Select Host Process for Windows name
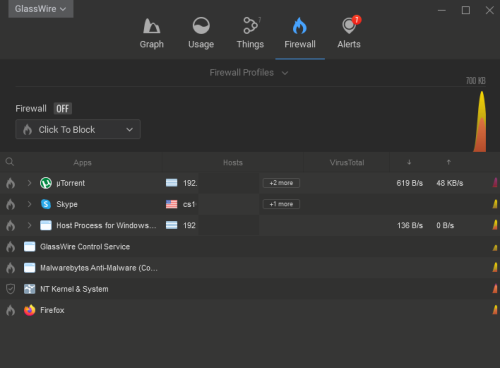This screenshot has width=500, height=368. (x=106, y=226)
